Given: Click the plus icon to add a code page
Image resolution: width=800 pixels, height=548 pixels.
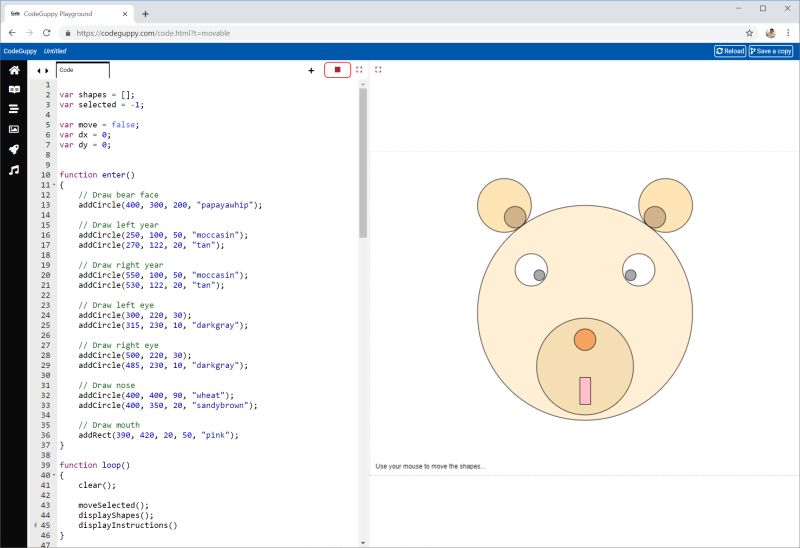Looking at the screenshot, I should click(311, 70).
